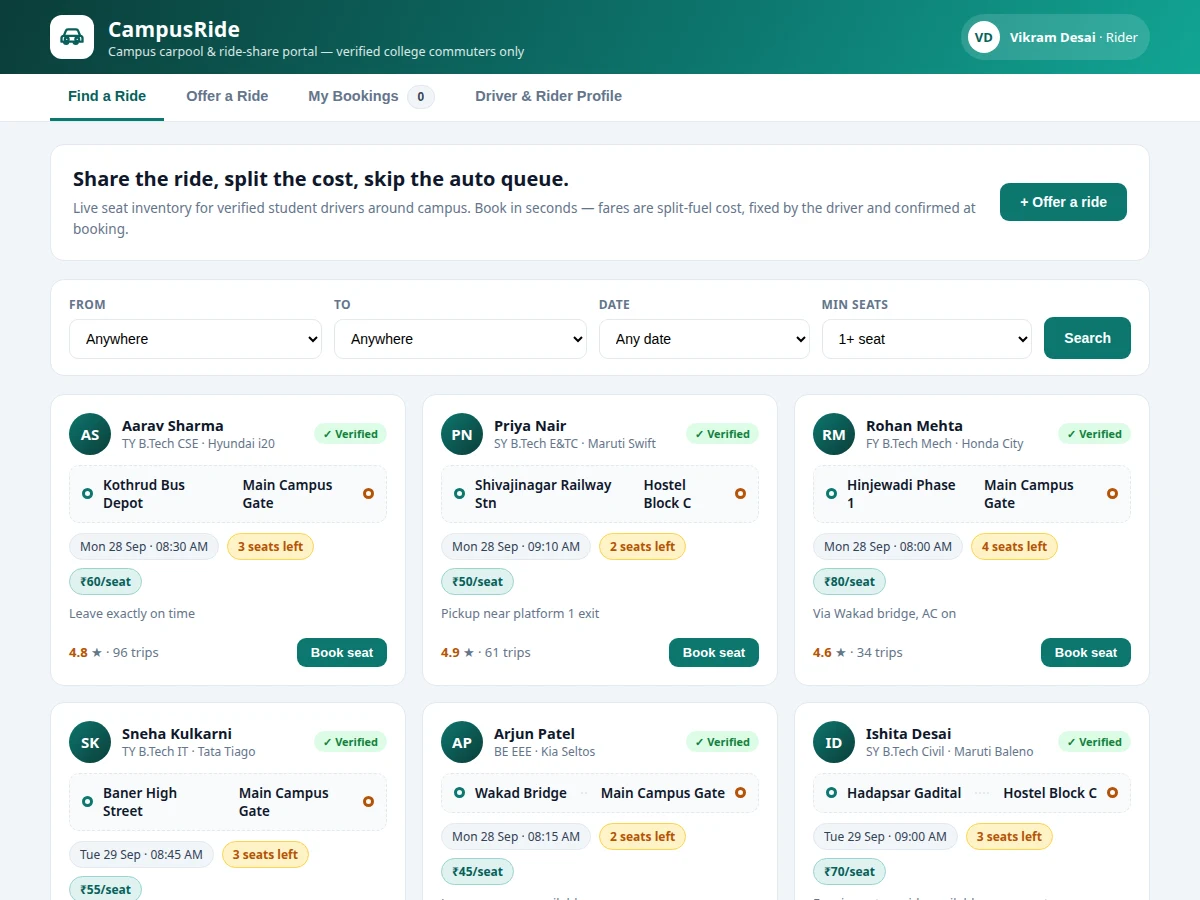The width and height of the screenshot is (1200, 900).
Task: Click note 'Leave exactly on time'
Action: tap(132, 614)
